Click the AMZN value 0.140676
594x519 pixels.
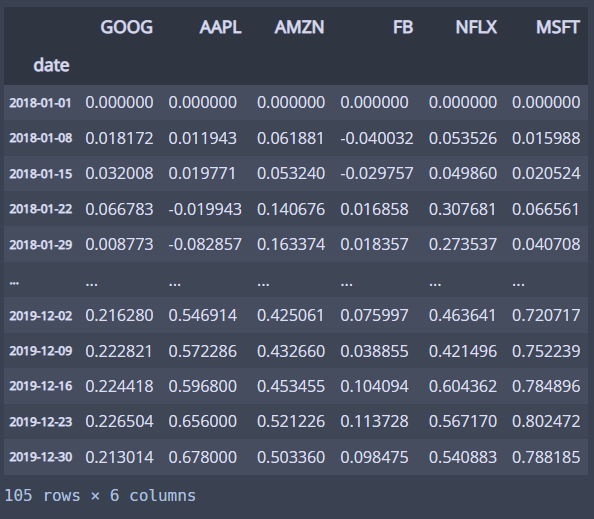click(x=291, y=209)
